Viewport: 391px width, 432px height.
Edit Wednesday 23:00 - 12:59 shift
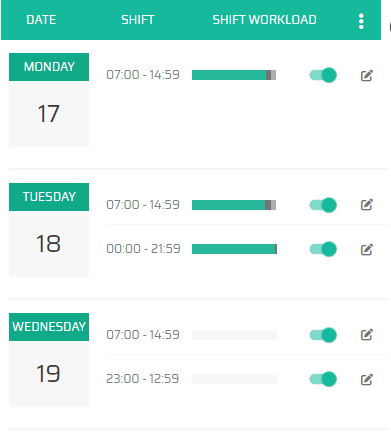pyautogui.click(x=367, y=379)
